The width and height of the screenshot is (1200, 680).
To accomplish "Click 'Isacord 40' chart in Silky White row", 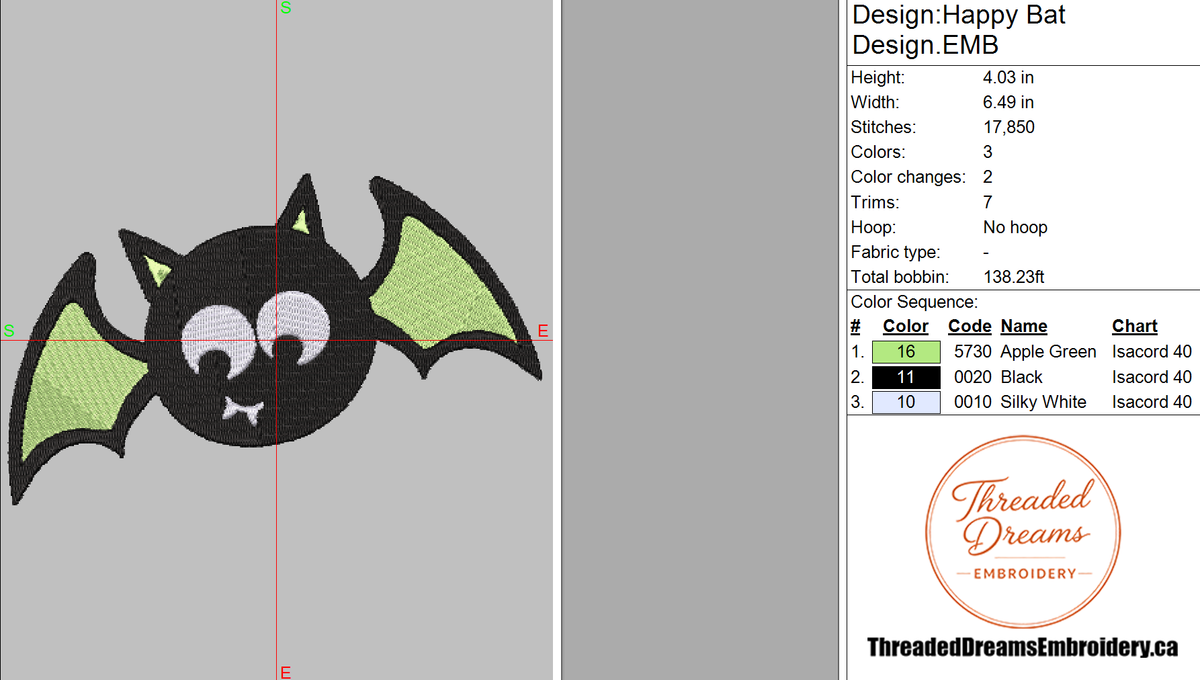I will 1152,402.
